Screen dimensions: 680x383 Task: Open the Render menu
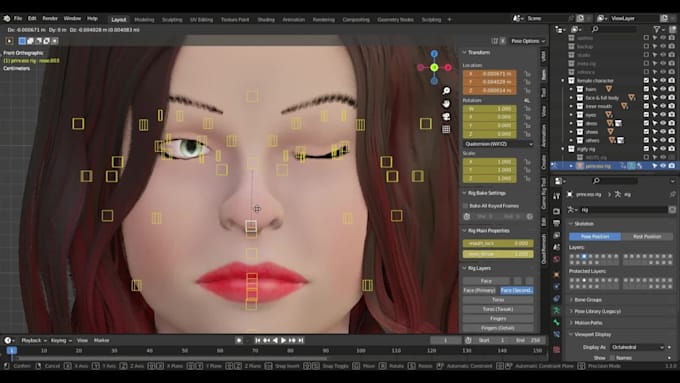50,19
